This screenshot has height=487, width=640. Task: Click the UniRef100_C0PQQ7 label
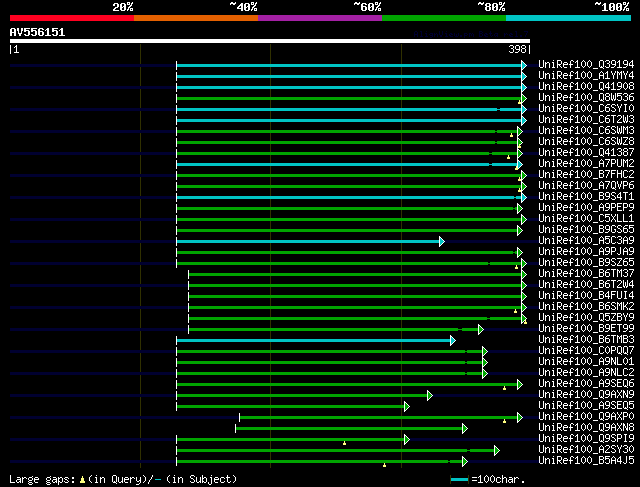[x=586, y=351]
